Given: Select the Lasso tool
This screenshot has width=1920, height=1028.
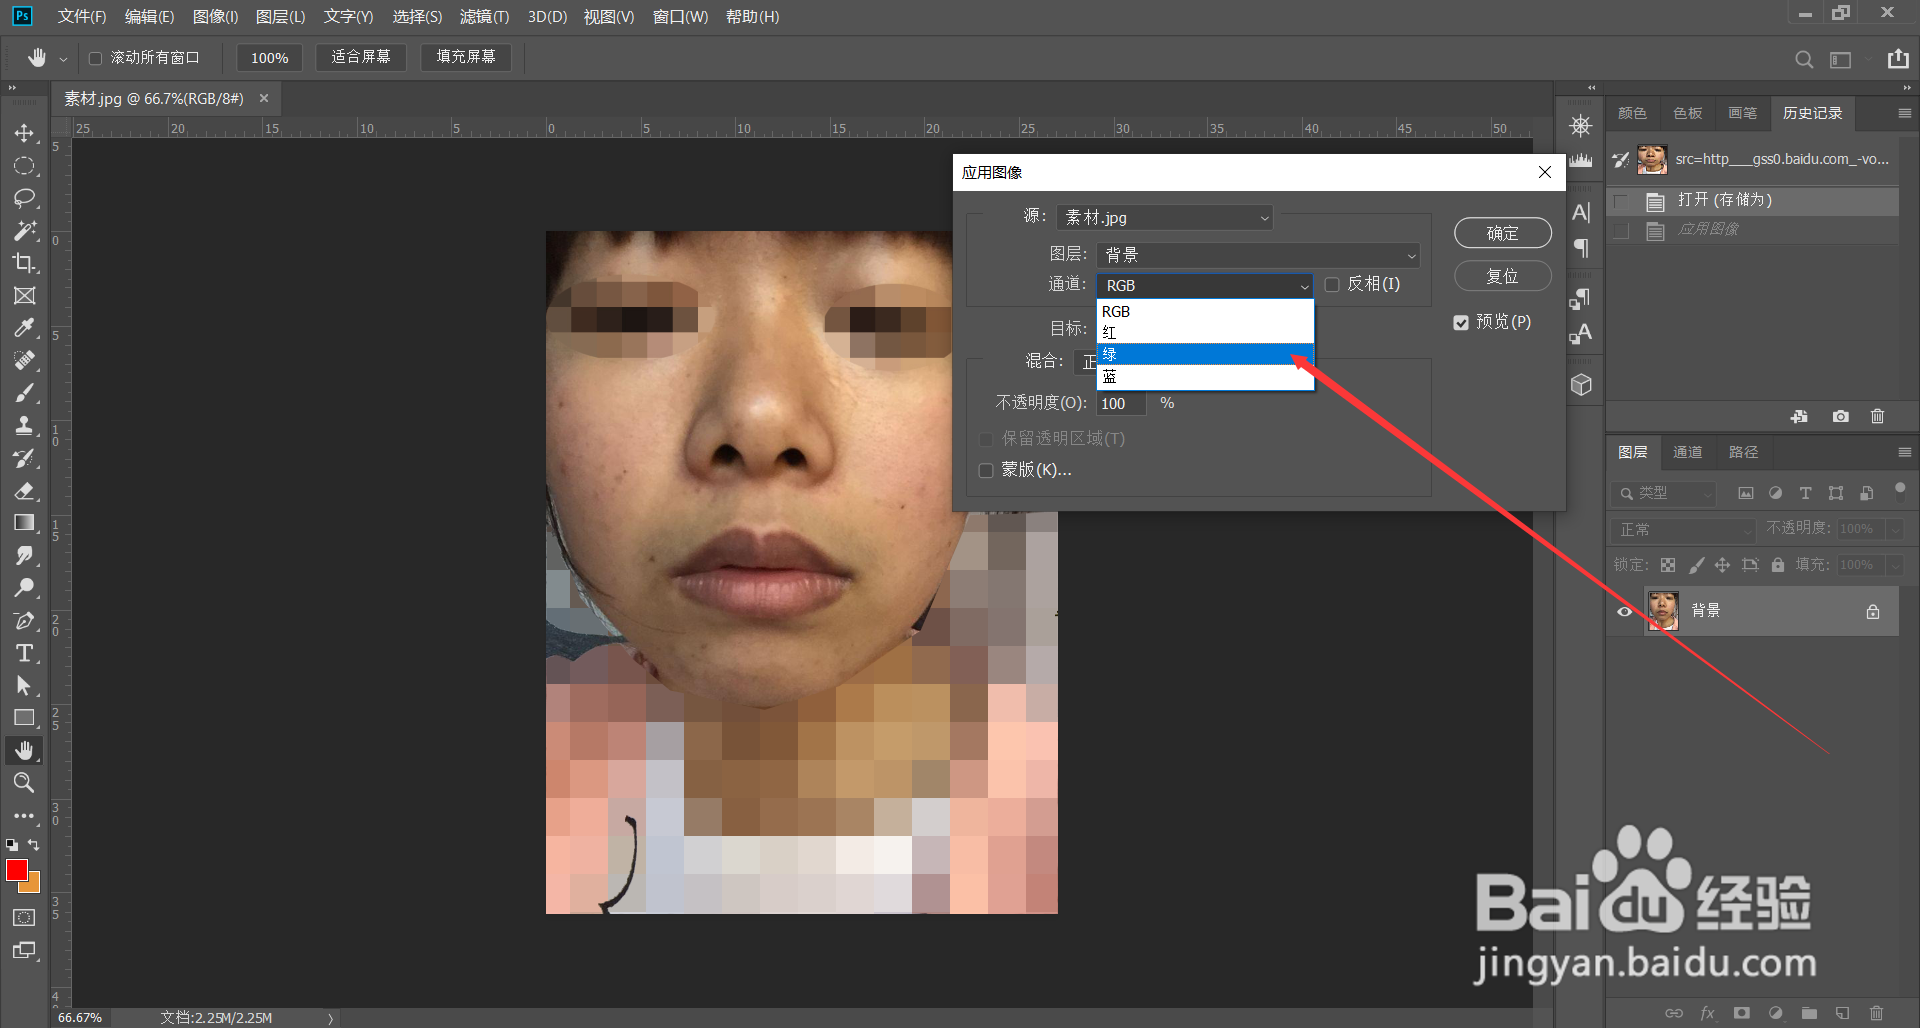Looking at the screenshot, I should 24,198.
